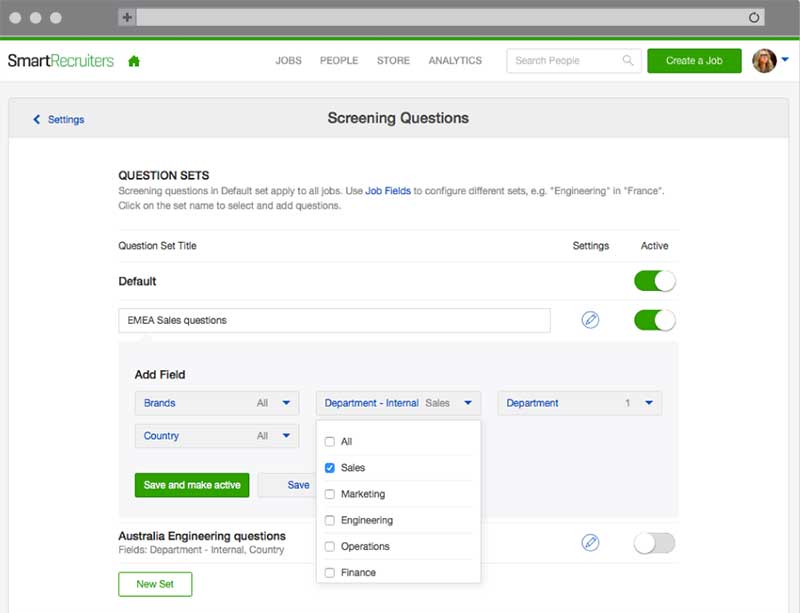Open the user profile avatar
Image resolution: width=800 pixels, height=613 pixels.
764,61
